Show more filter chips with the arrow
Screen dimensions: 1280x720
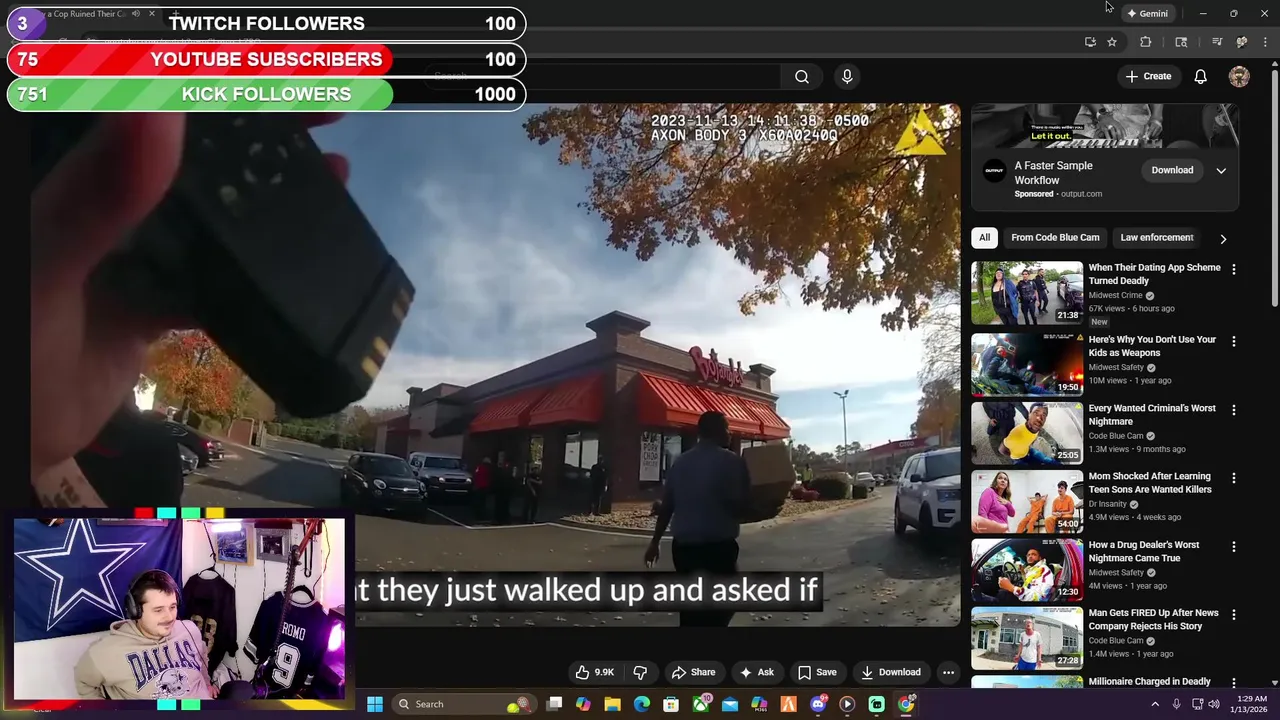pos(1222,239)
